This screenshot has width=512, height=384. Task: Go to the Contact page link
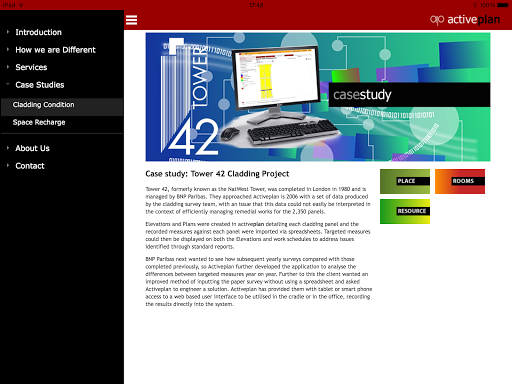pos(30,166)
